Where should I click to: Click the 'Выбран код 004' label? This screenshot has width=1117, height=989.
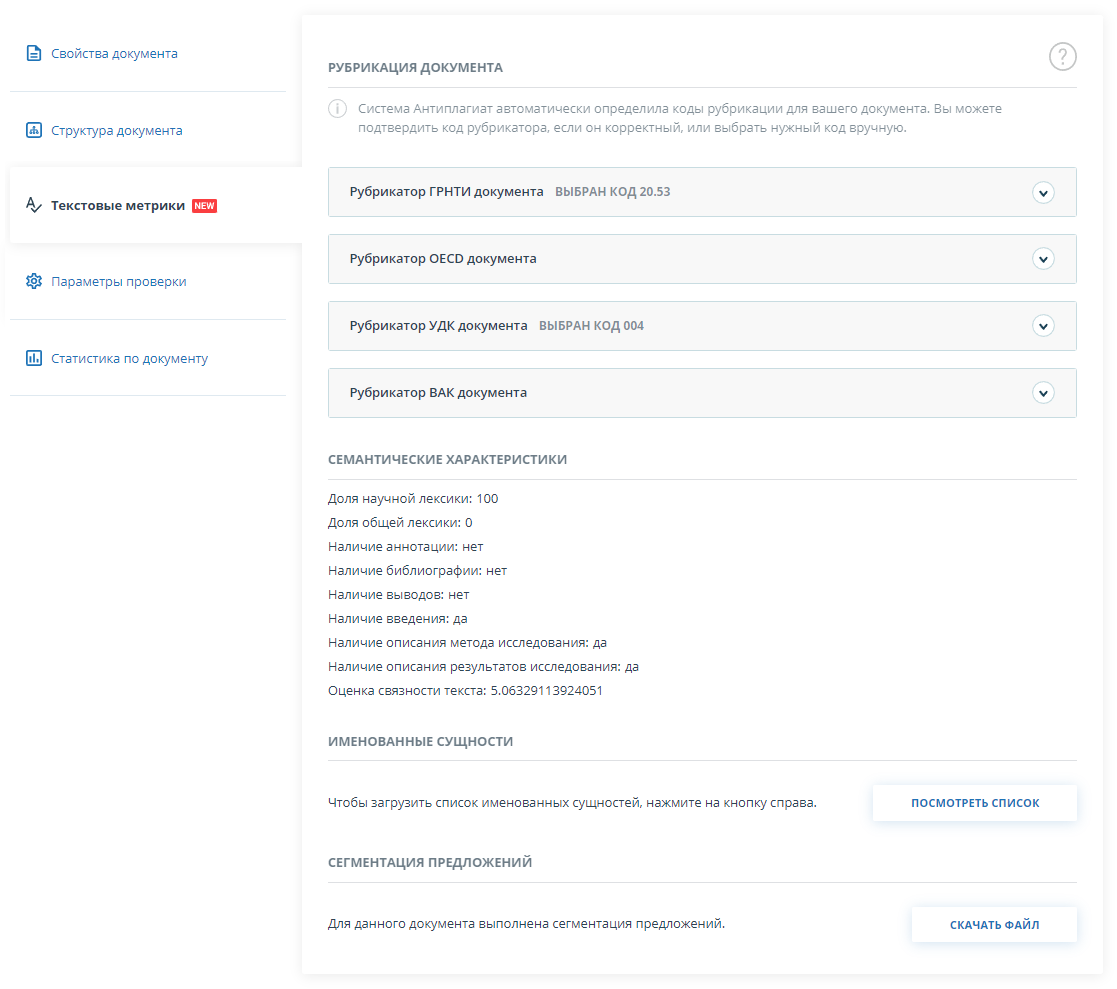(591, 326)
